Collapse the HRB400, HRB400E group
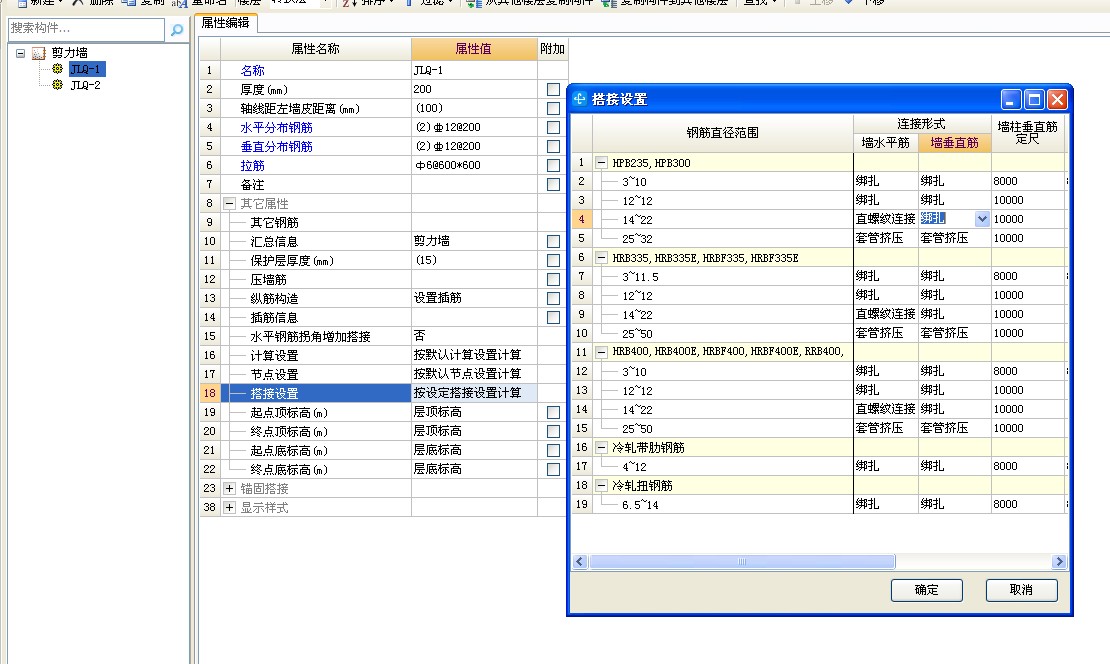Viewport: 1110px width, 664px height. pos(601,352)
